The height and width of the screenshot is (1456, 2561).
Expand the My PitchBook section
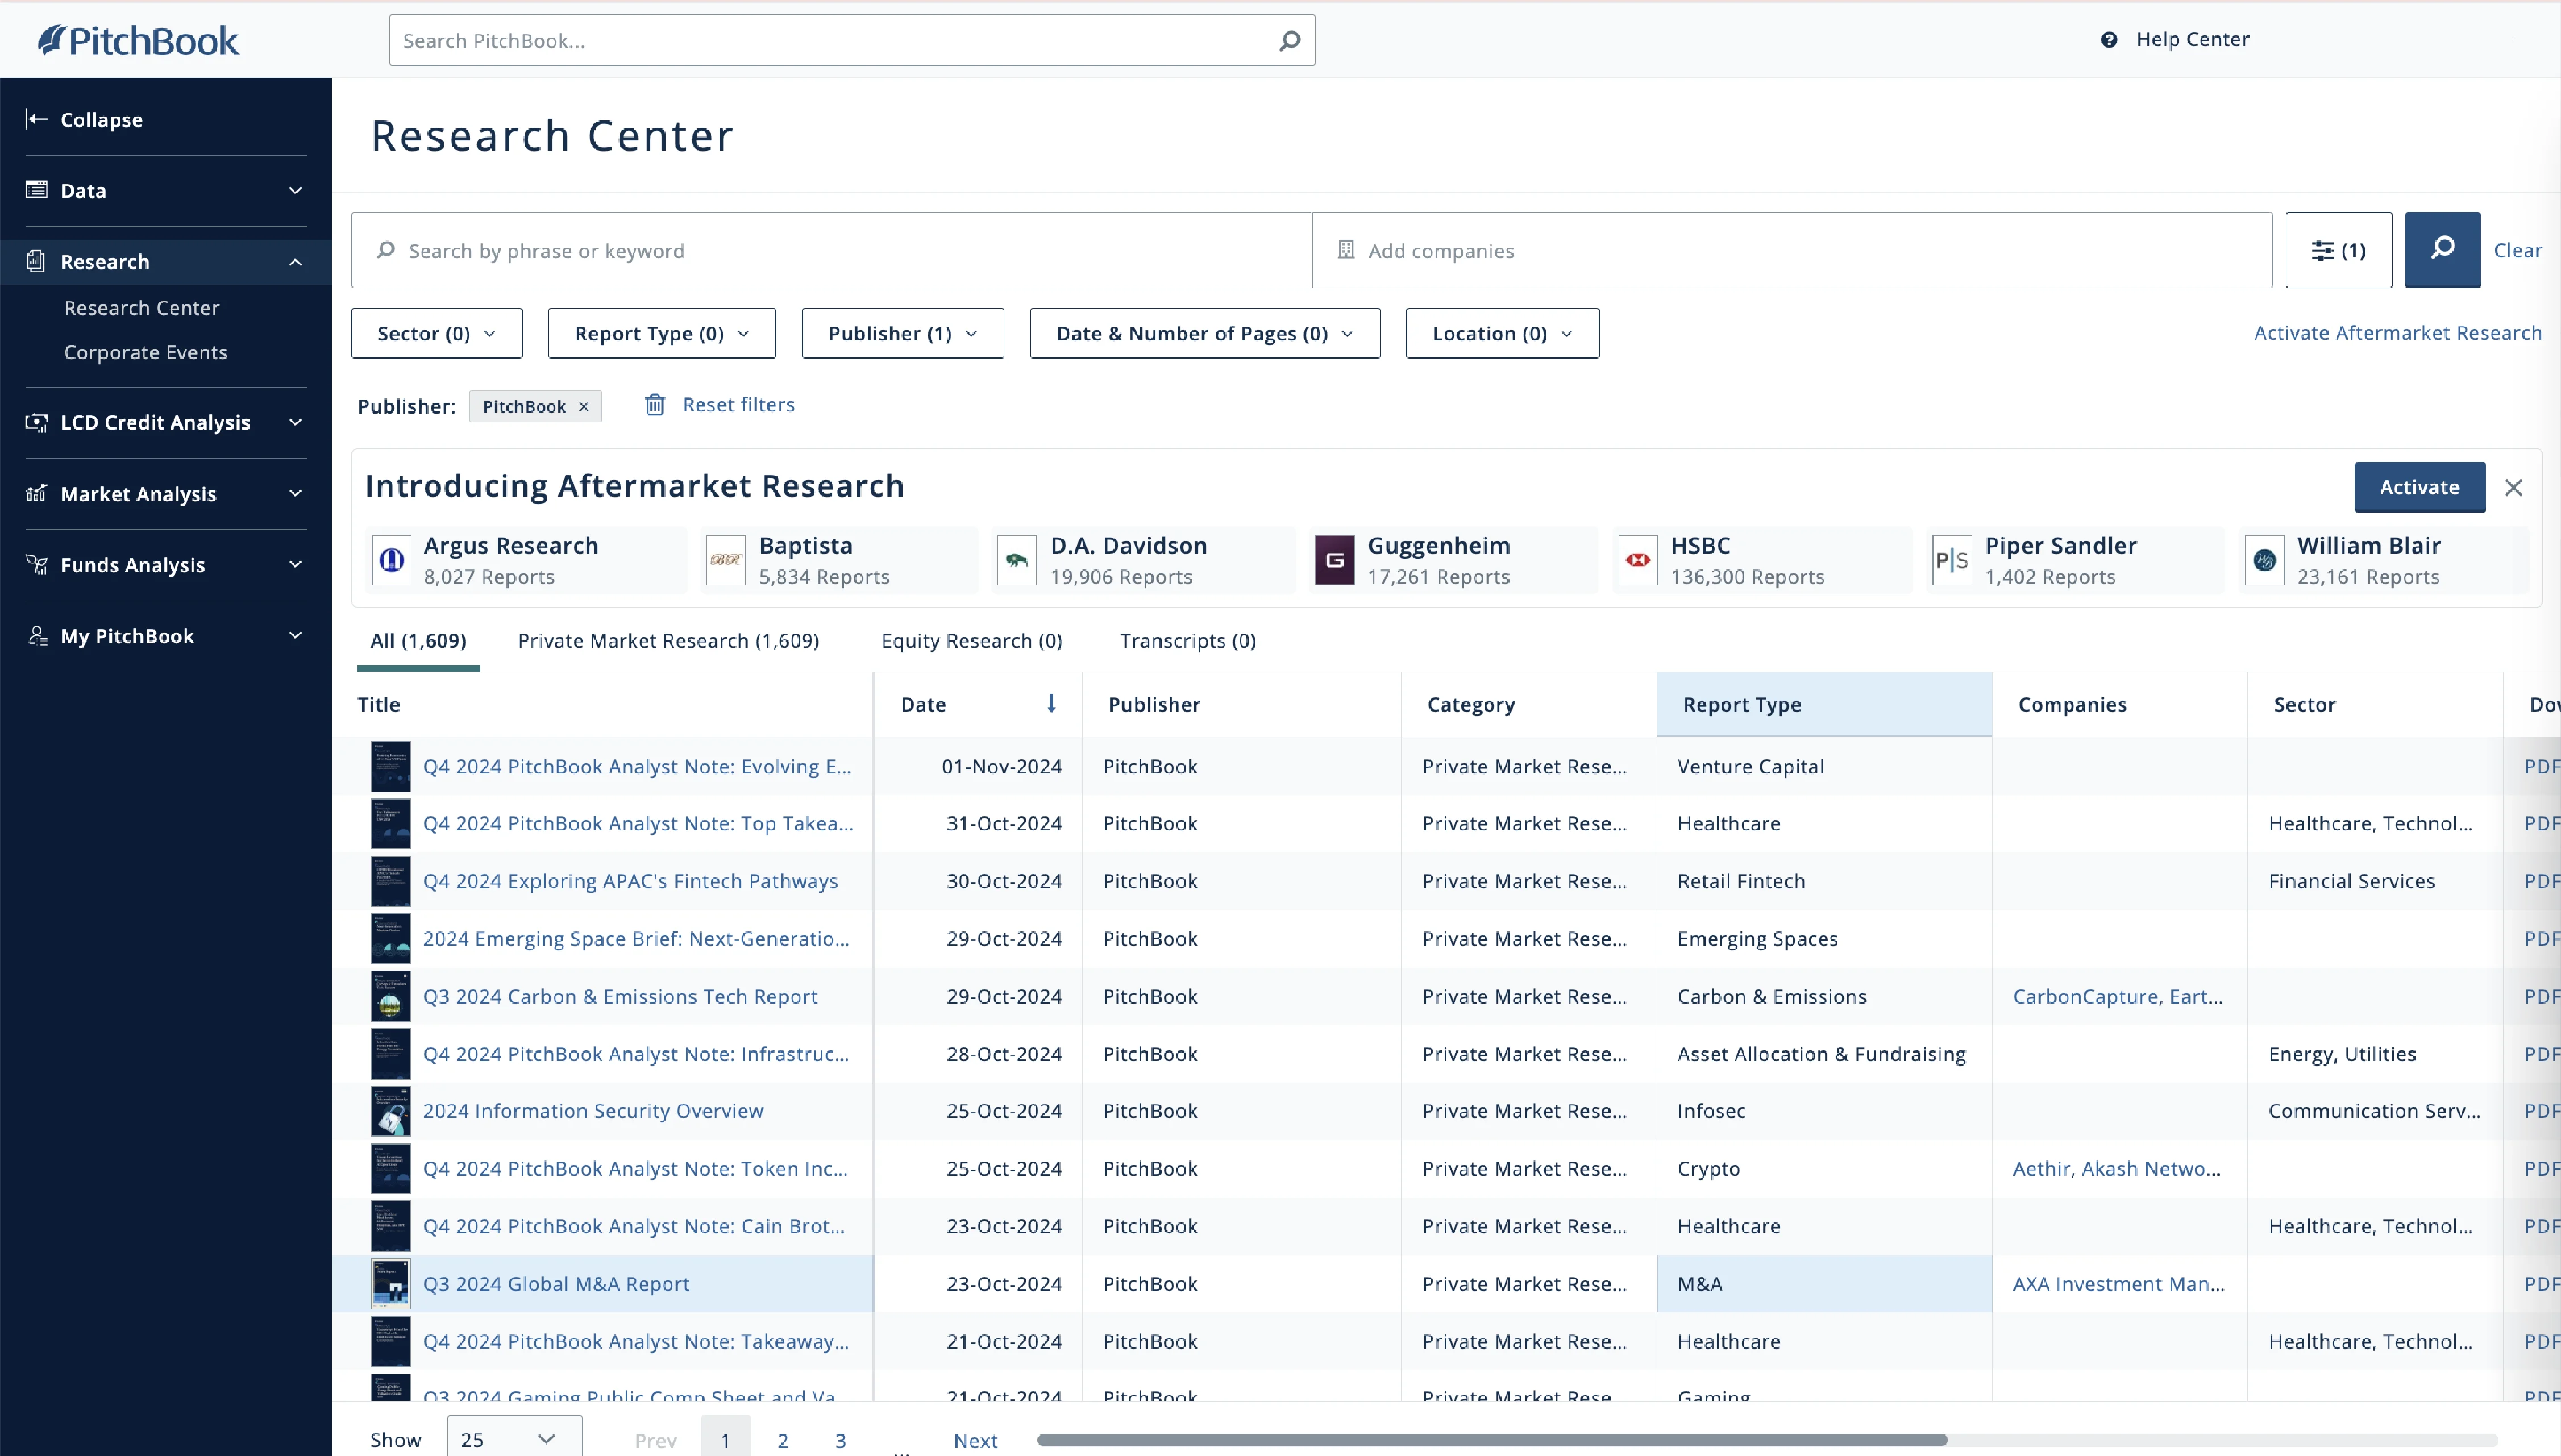(295, 635)
